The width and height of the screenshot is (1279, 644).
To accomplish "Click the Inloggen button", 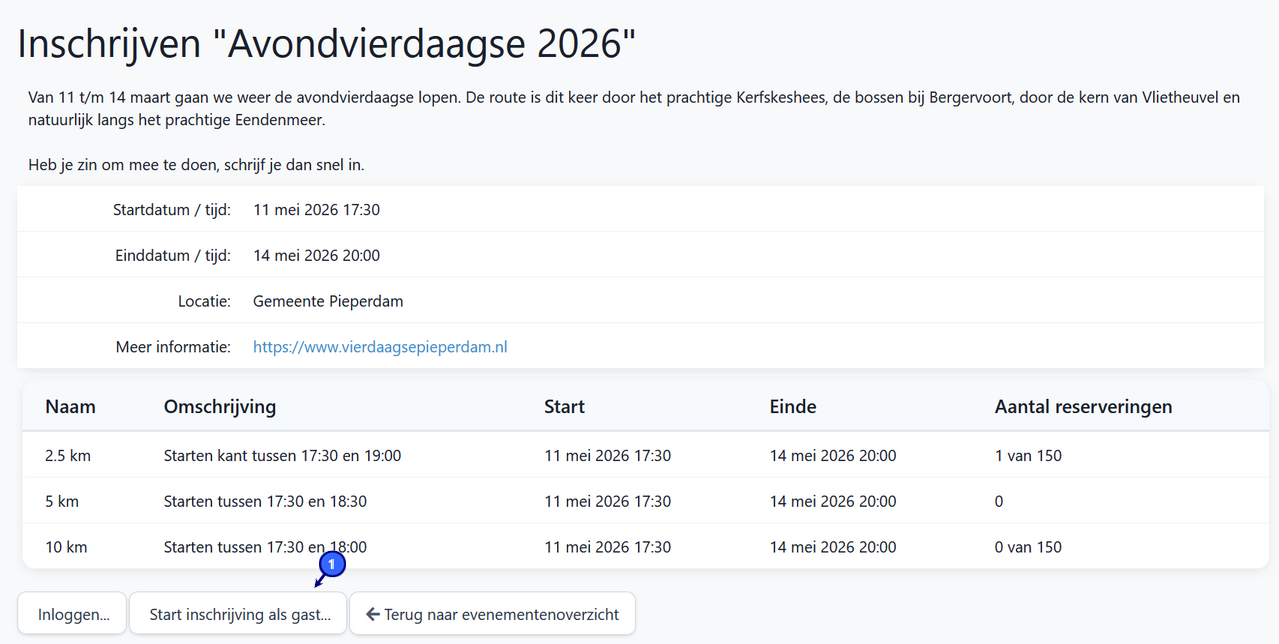I will point(71,613).
